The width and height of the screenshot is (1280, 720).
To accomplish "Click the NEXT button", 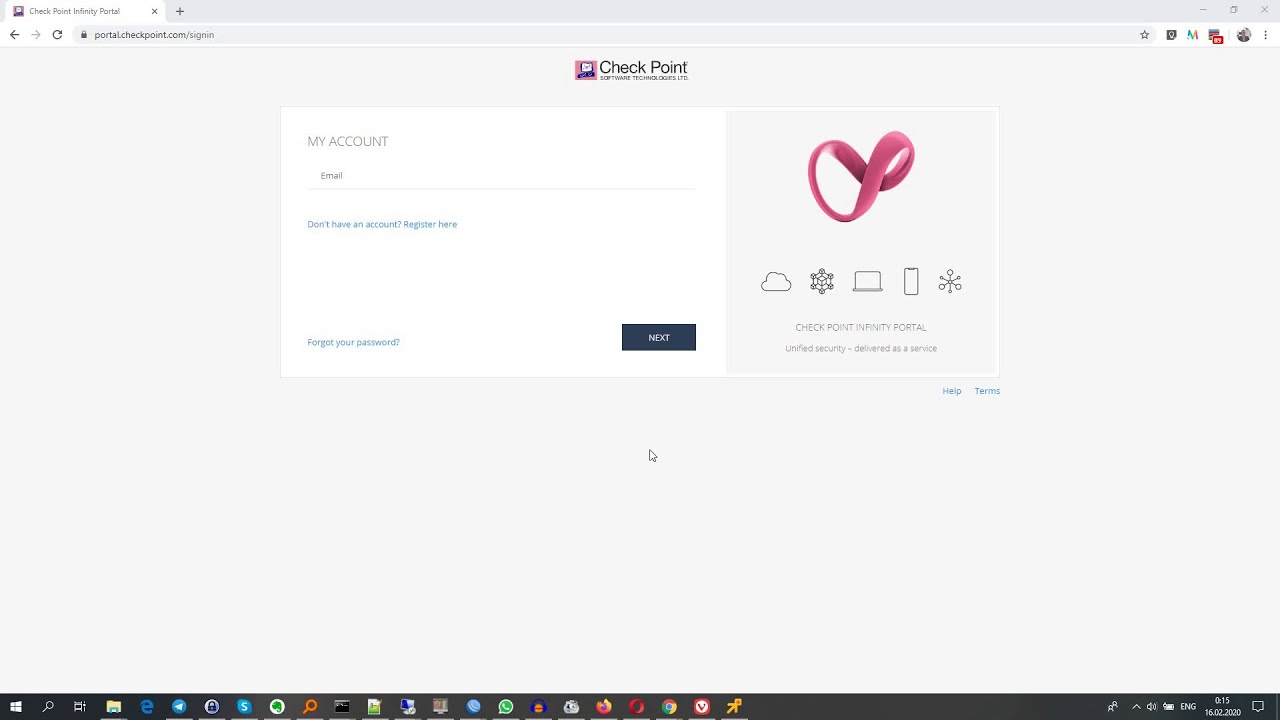I will point(658,337).
